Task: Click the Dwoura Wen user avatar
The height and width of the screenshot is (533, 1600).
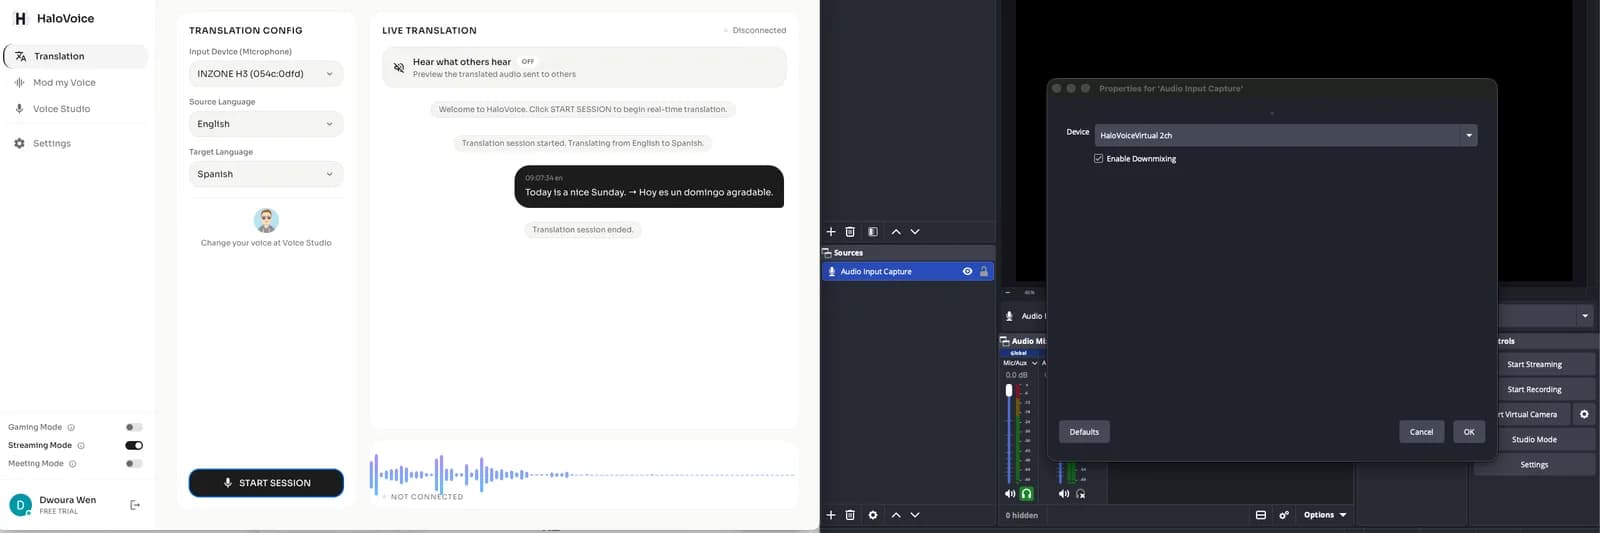Action: click(x=20, y=505)
